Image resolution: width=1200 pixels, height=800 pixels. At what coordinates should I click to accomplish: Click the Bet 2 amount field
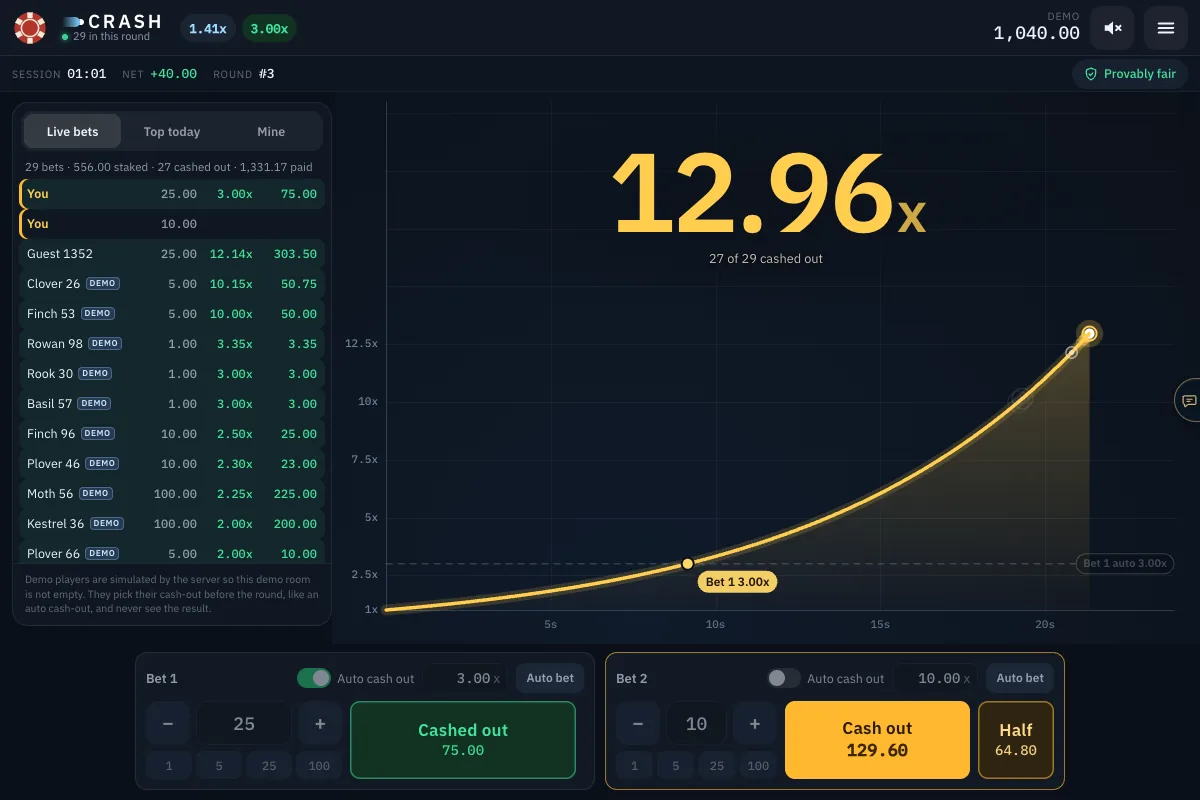696,724
